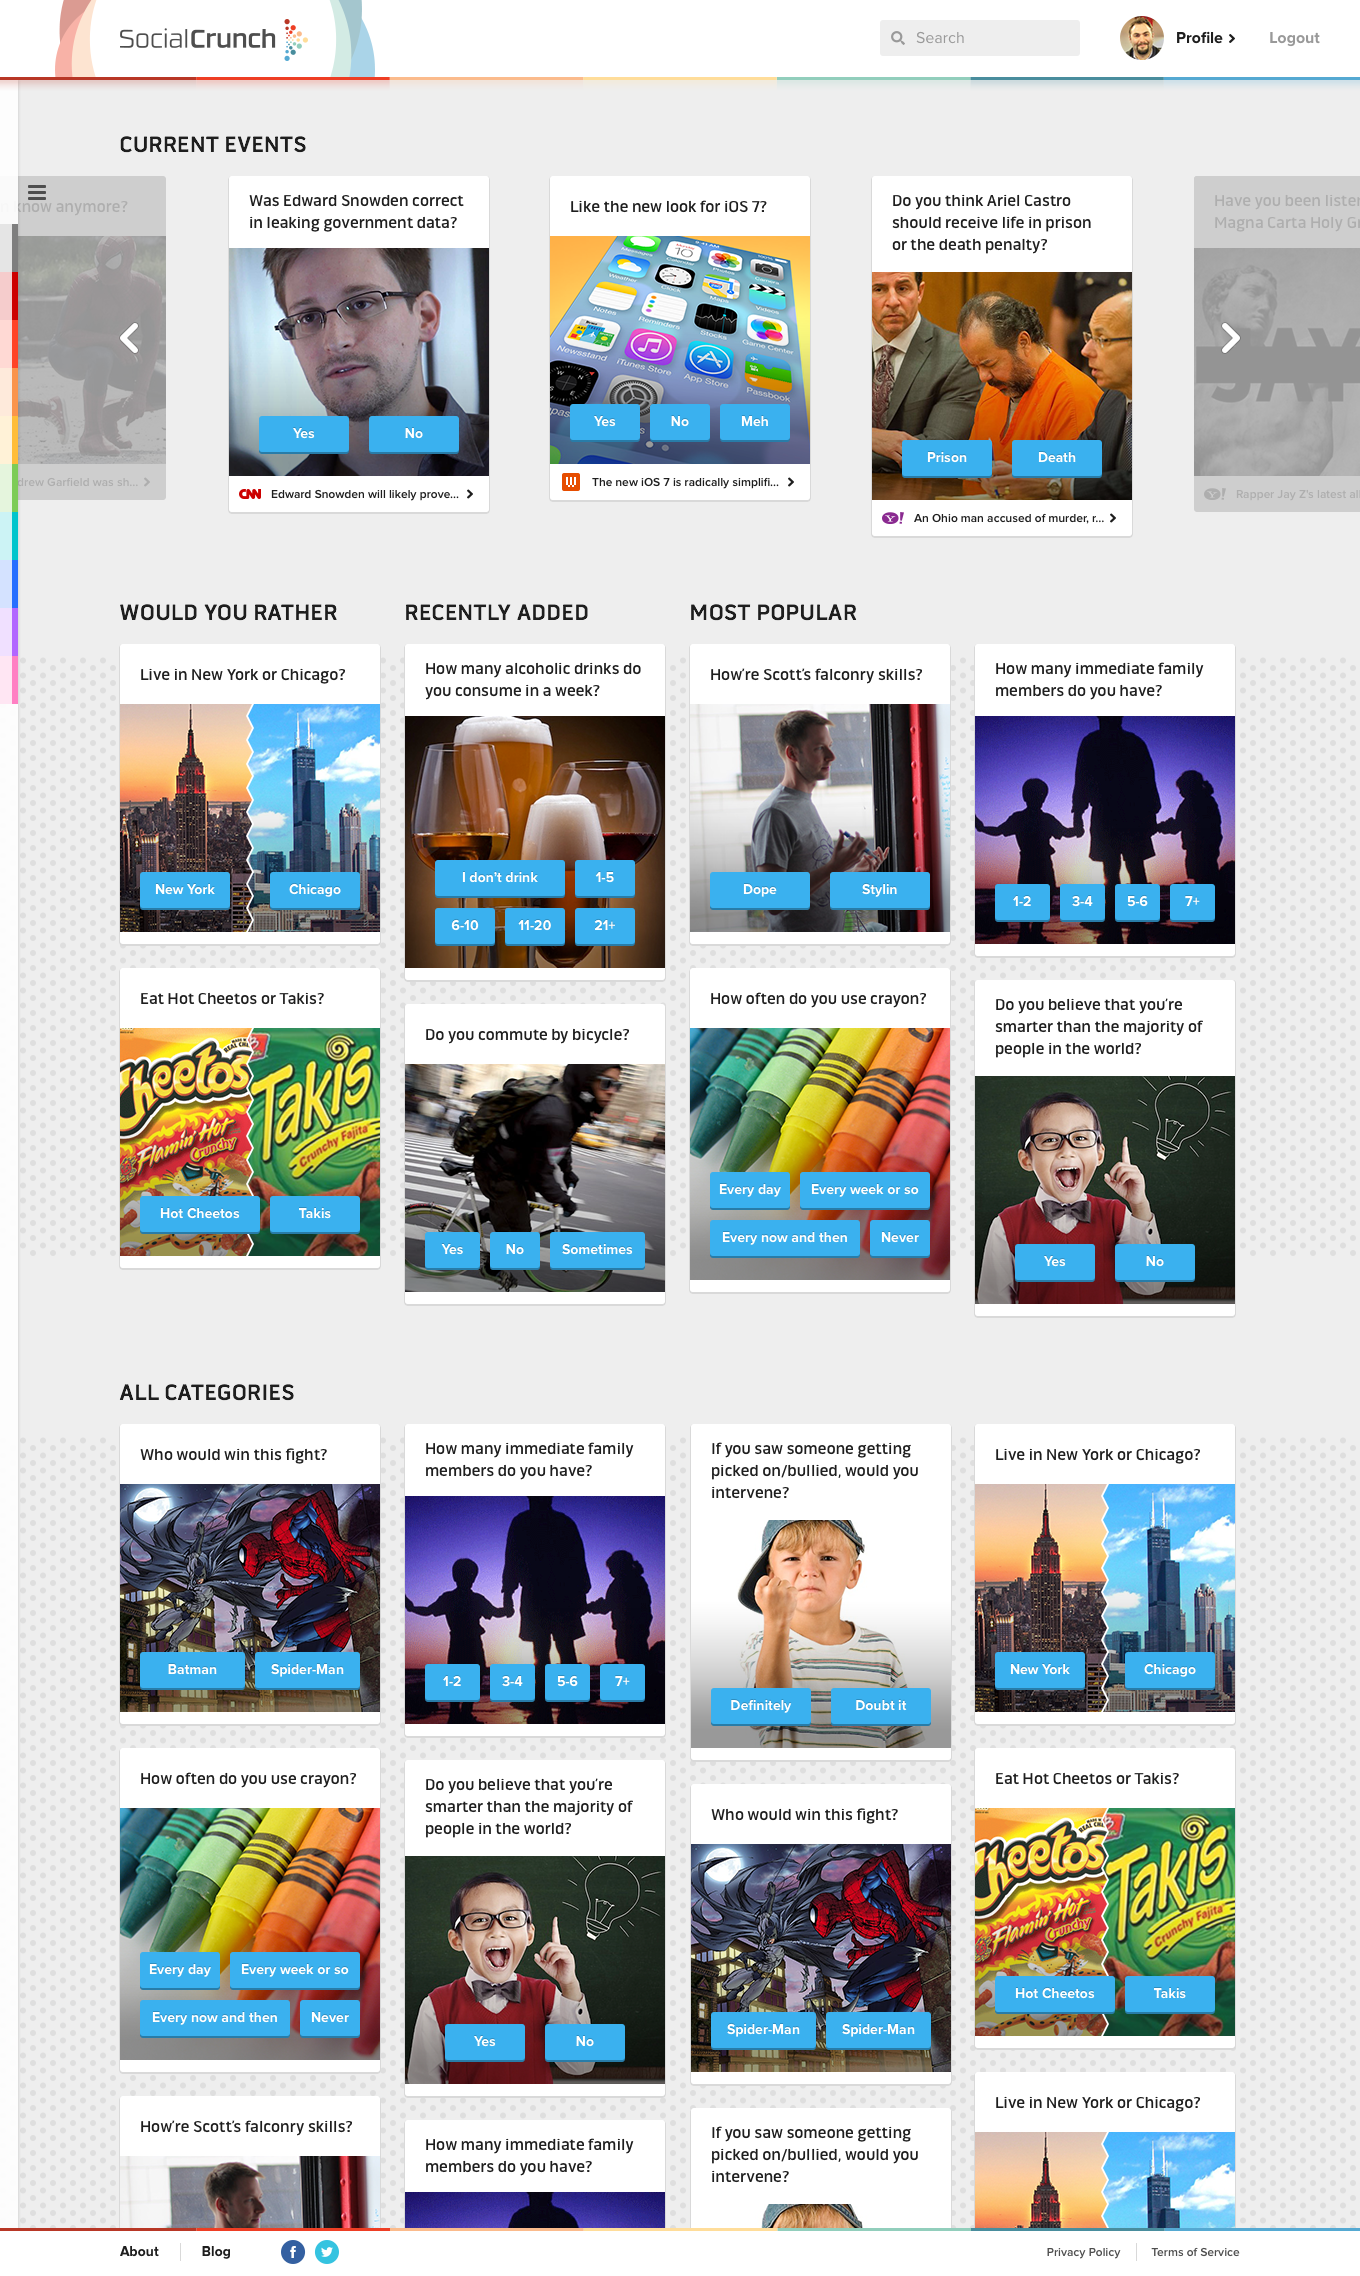
Task: Expand the Profile menu chevron
Action: pos(1232,38)
